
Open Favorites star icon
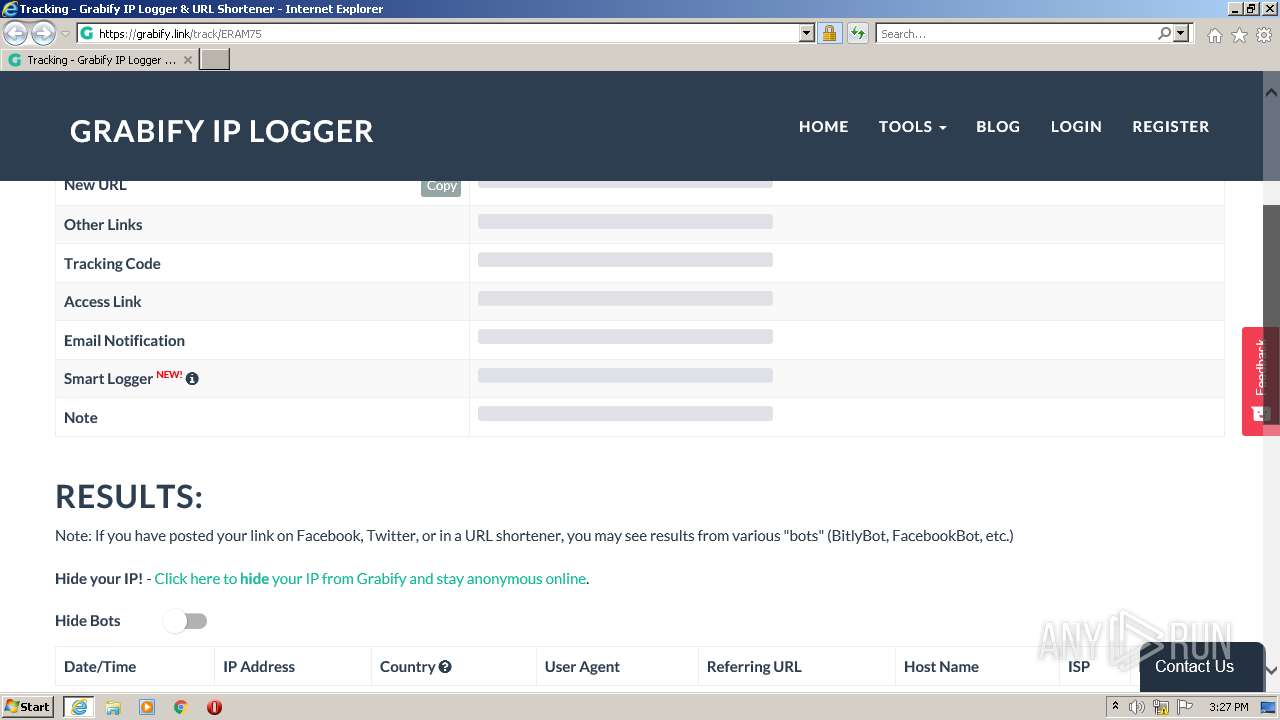click(x=1239, y=35)
